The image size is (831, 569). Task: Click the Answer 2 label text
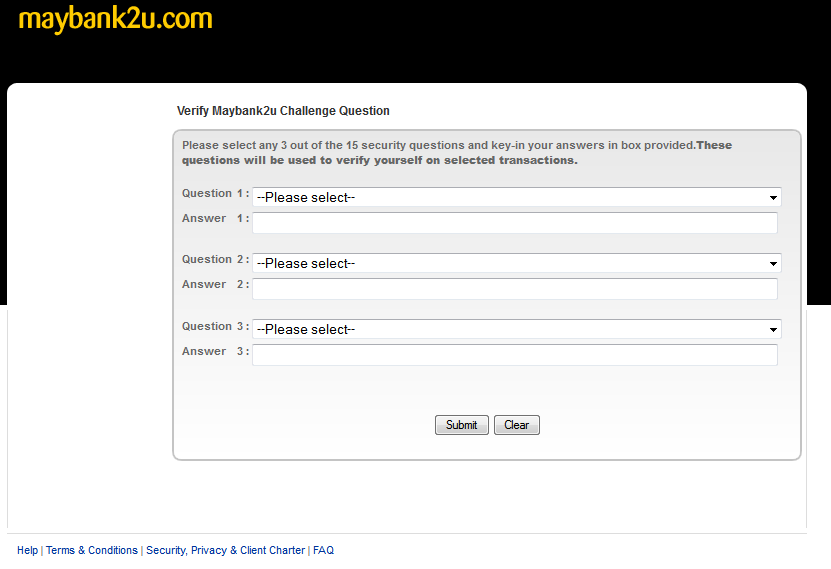coord(215,284)
